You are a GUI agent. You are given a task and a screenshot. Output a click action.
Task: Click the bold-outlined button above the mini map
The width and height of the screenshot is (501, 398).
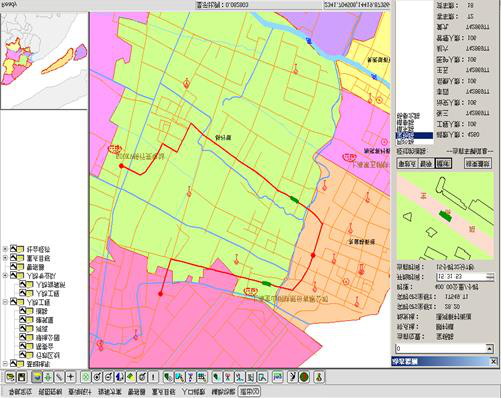click(443, 163)
